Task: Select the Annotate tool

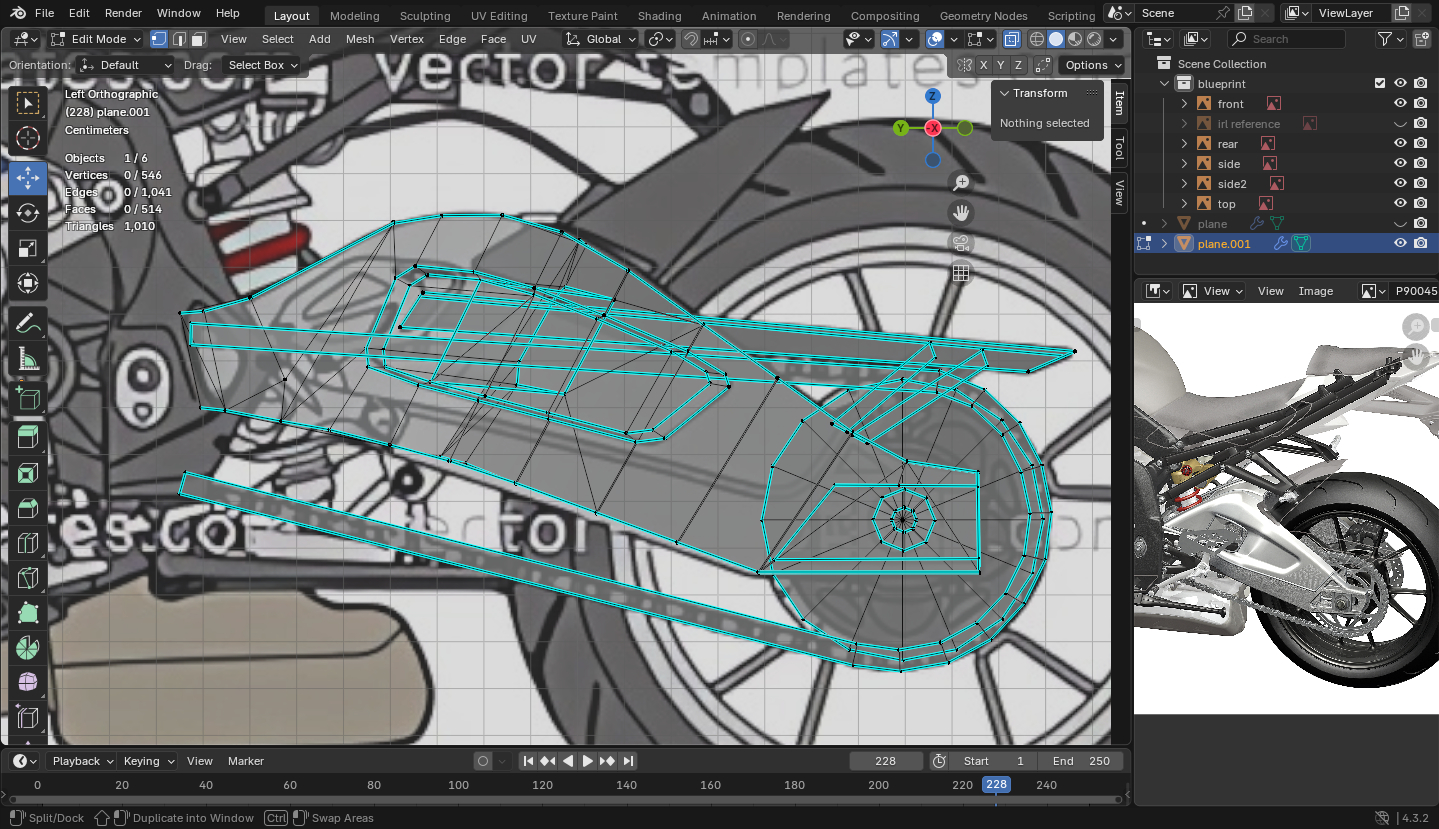Action: click(x=28, y=323)
